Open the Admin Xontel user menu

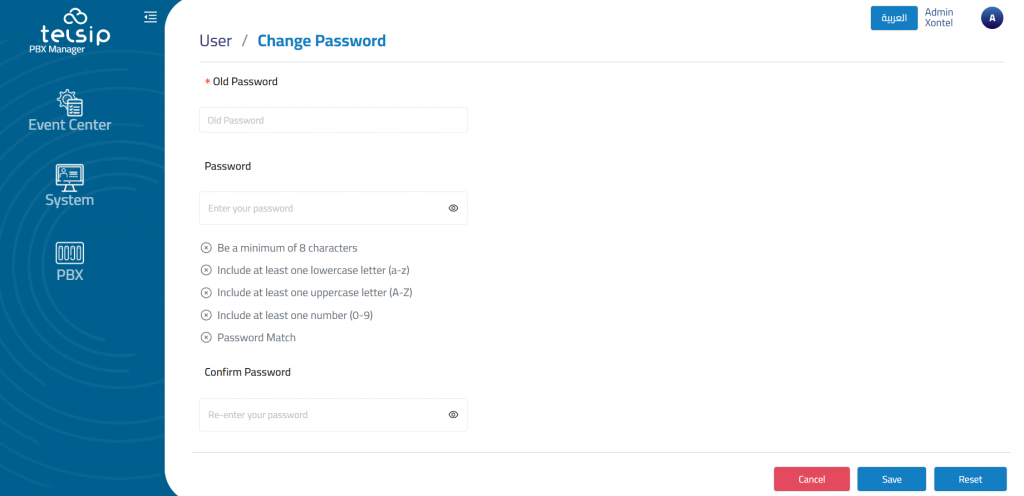(940, 18)
